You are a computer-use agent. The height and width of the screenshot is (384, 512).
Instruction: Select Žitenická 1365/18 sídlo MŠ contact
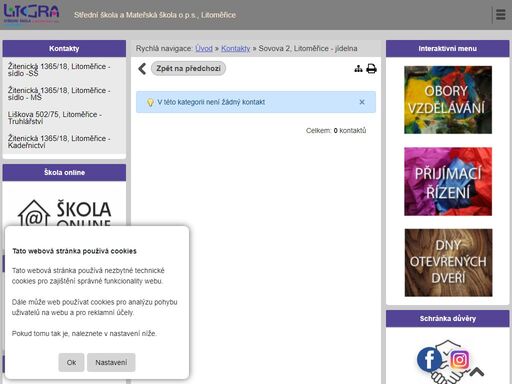pyautogui.click(x=64, y=94)
